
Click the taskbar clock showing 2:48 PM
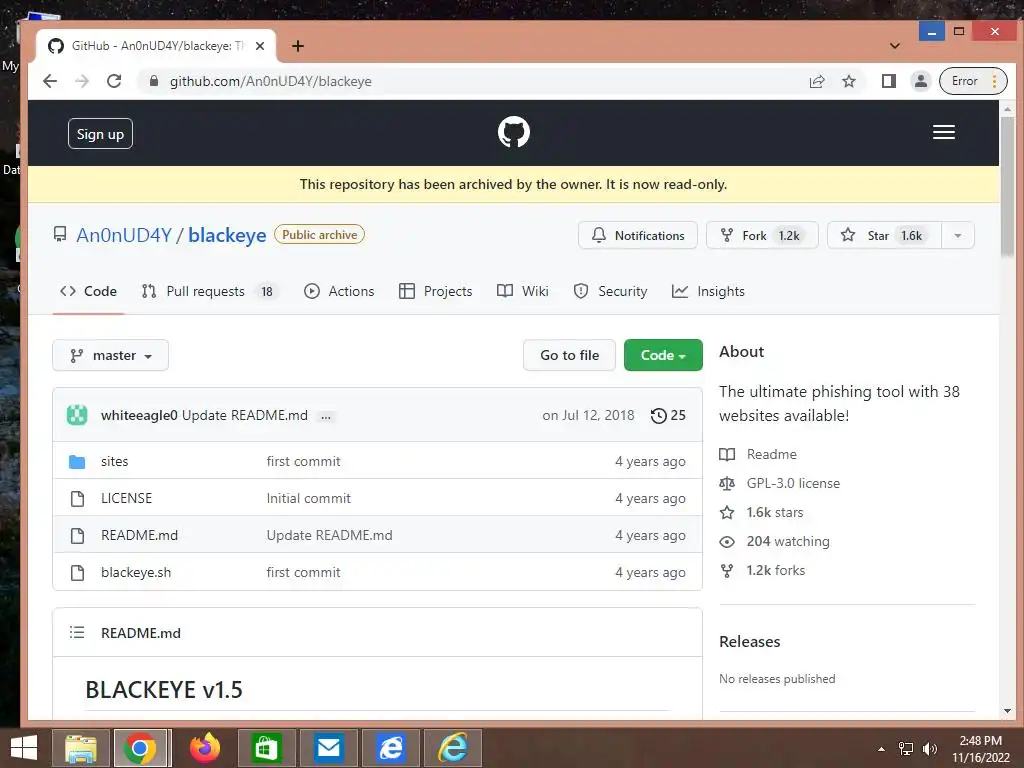(x=980, y=748)
